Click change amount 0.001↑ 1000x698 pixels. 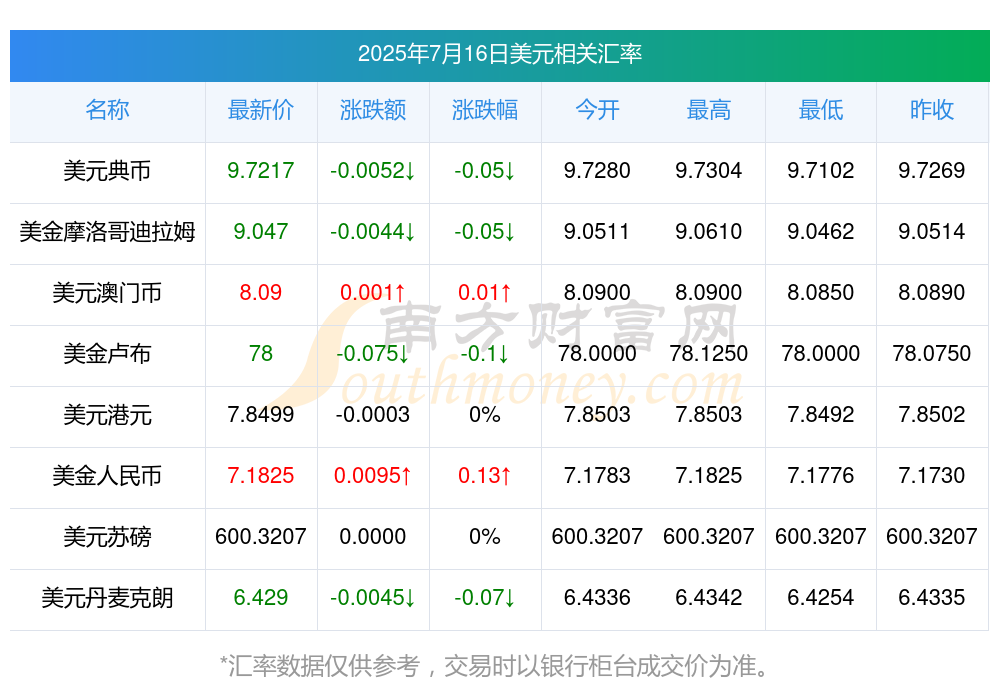[x=373, y=292]
